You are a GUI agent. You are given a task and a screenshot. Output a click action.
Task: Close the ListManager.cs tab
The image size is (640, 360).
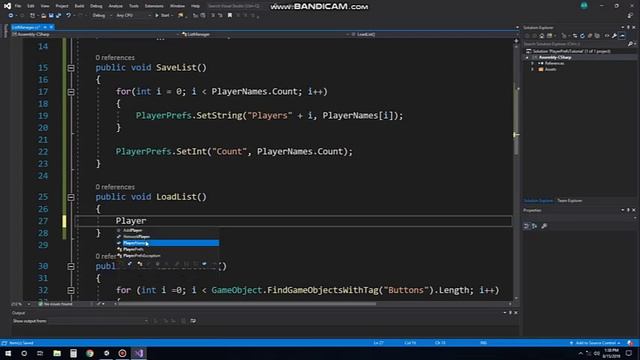(51, 27)
